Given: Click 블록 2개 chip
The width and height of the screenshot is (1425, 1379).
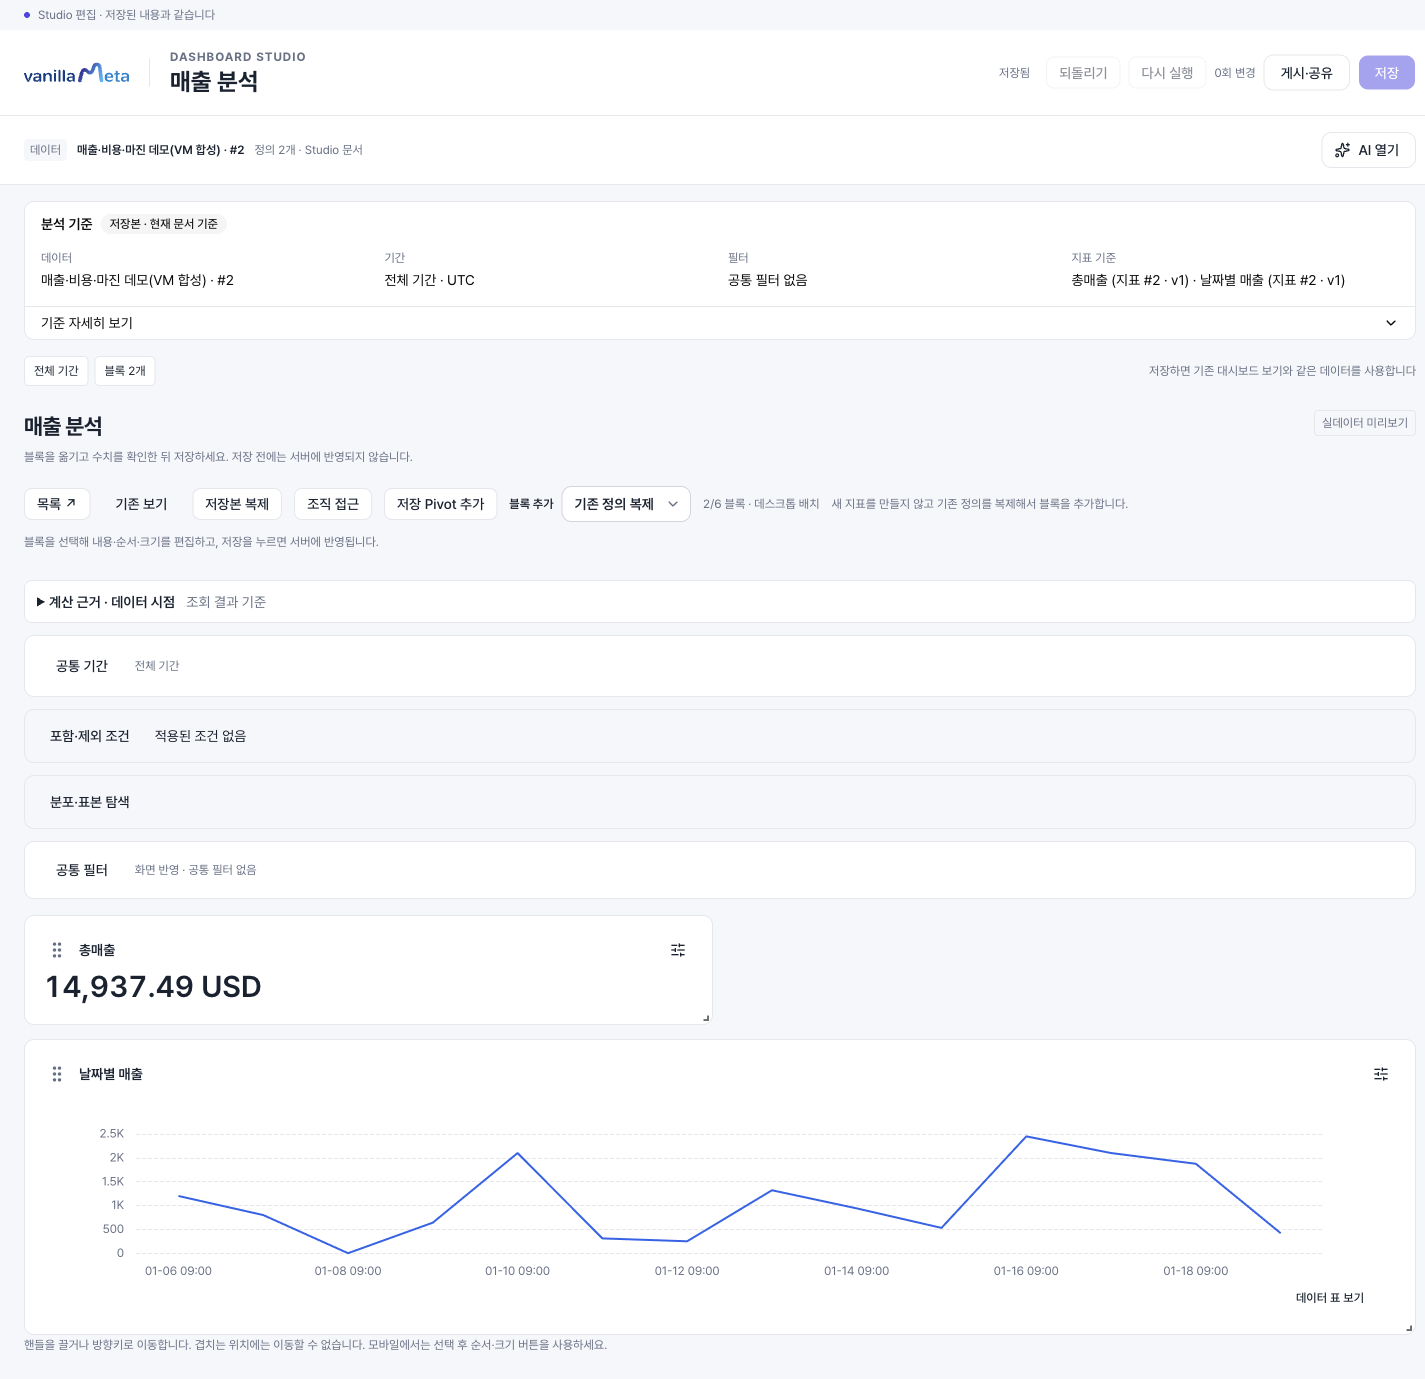Looking at the screenshot, I should click(x=125, y=371).
